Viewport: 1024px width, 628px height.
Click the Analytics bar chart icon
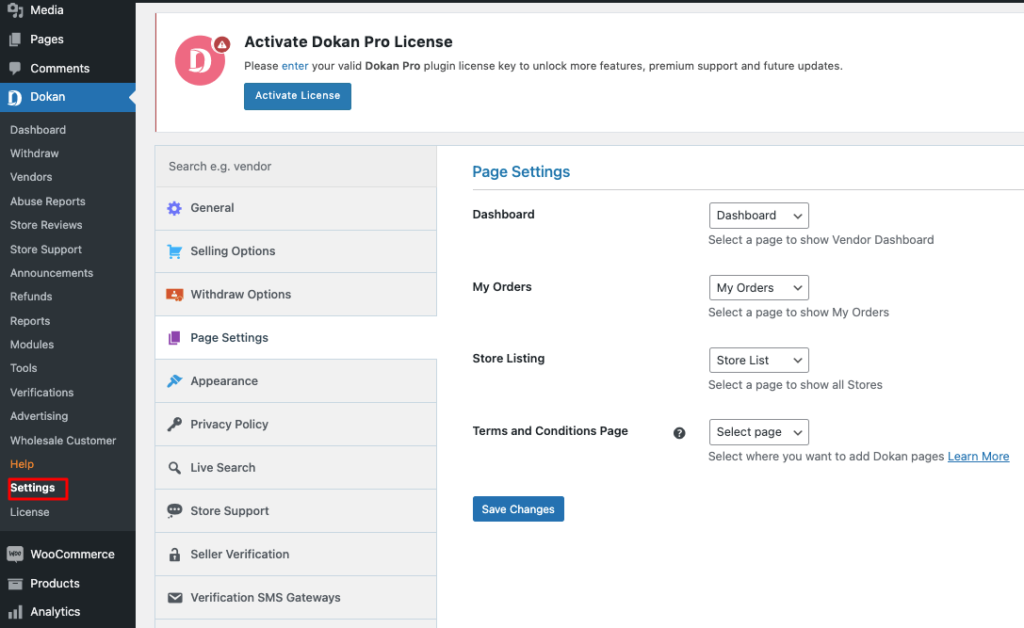[x=15, y=612]
